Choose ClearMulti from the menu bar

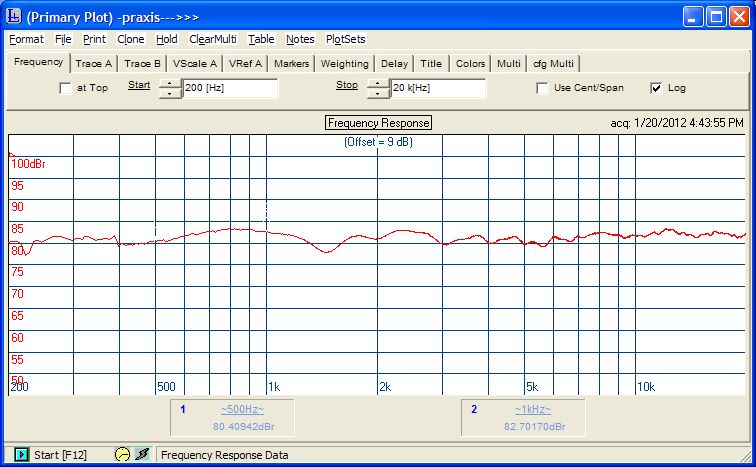click(x=213, y=39)
